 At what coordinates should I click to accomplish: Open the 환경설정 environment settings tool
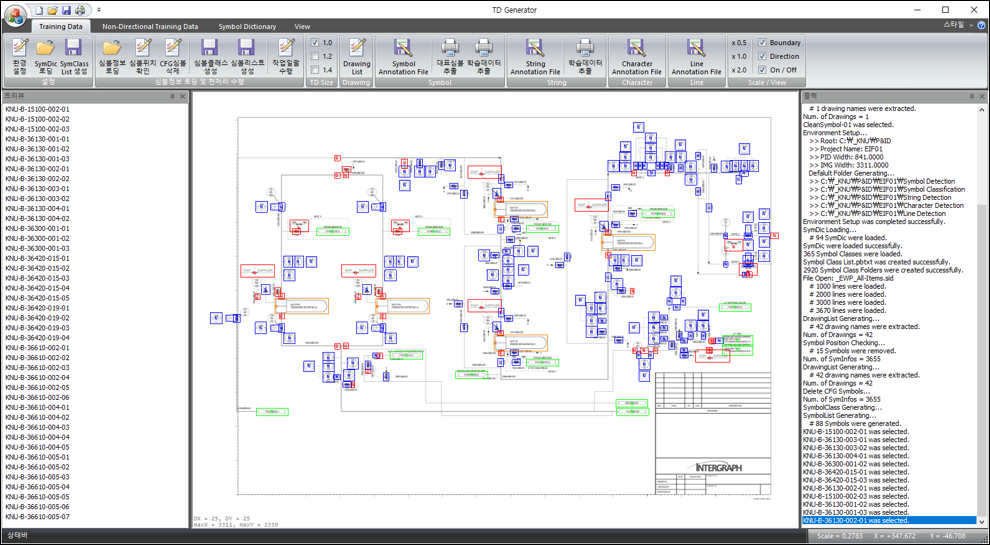click(19, 55)
